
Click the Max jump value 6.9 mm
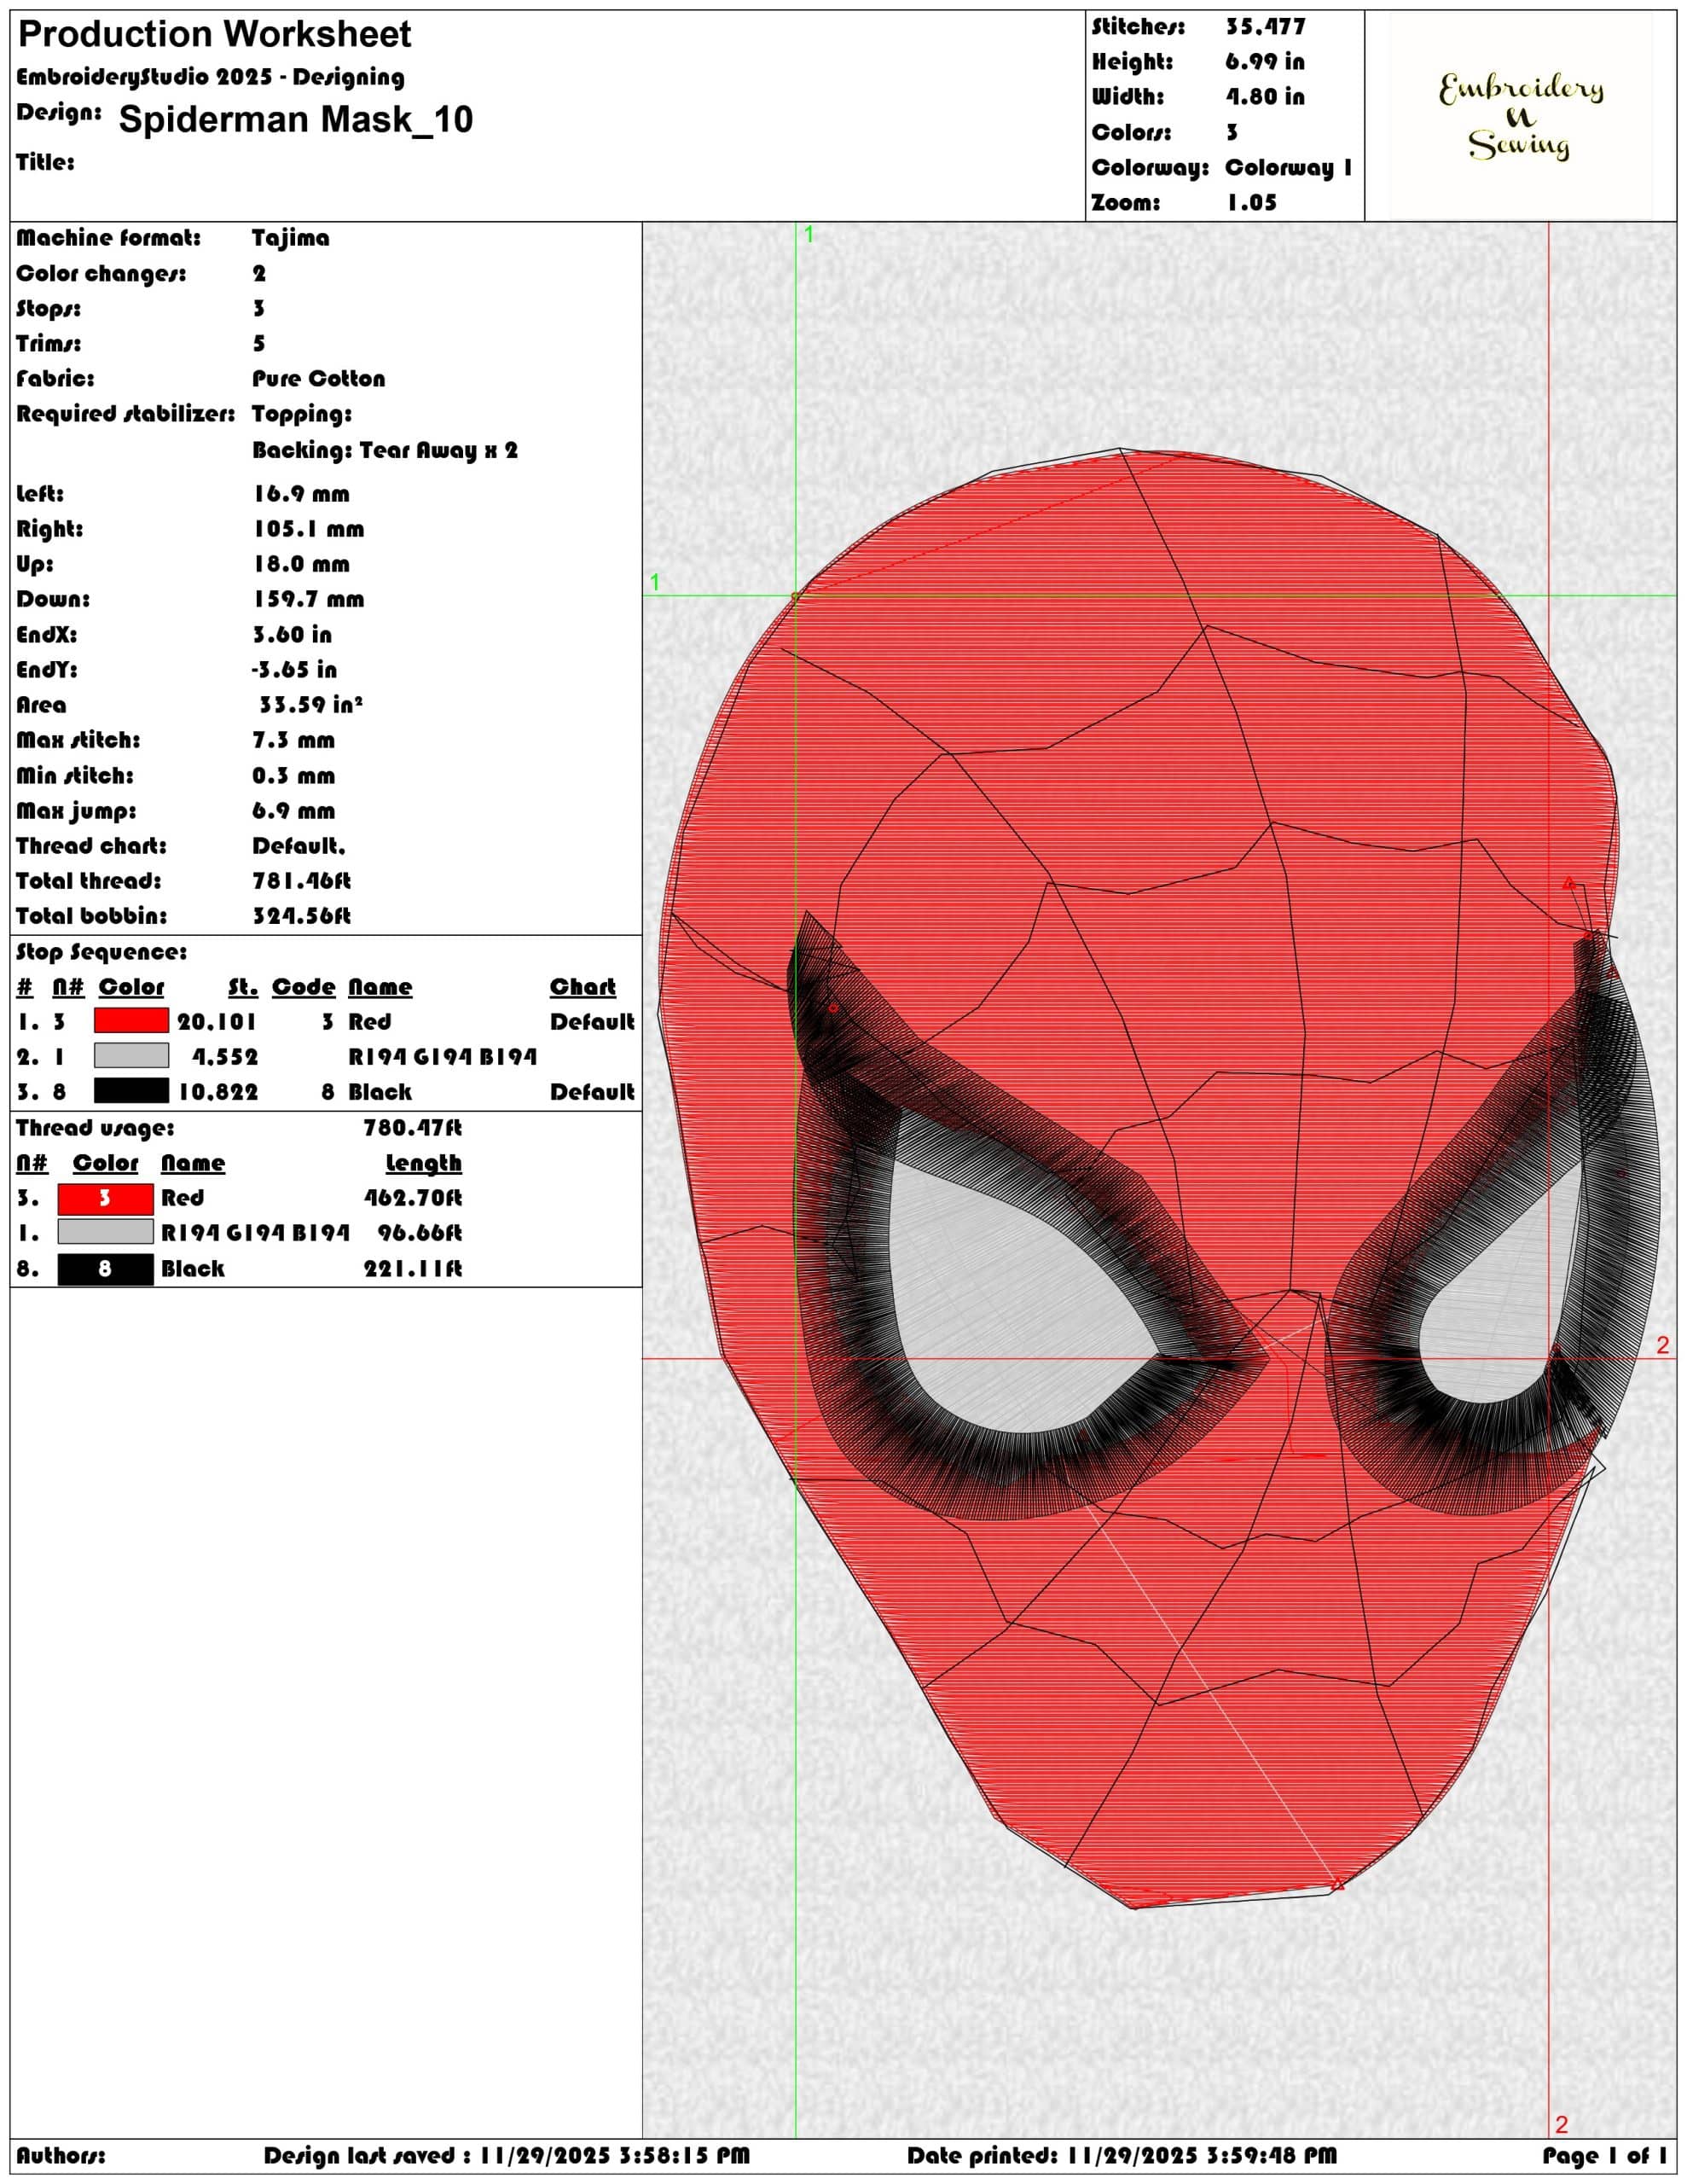point(293,811)
